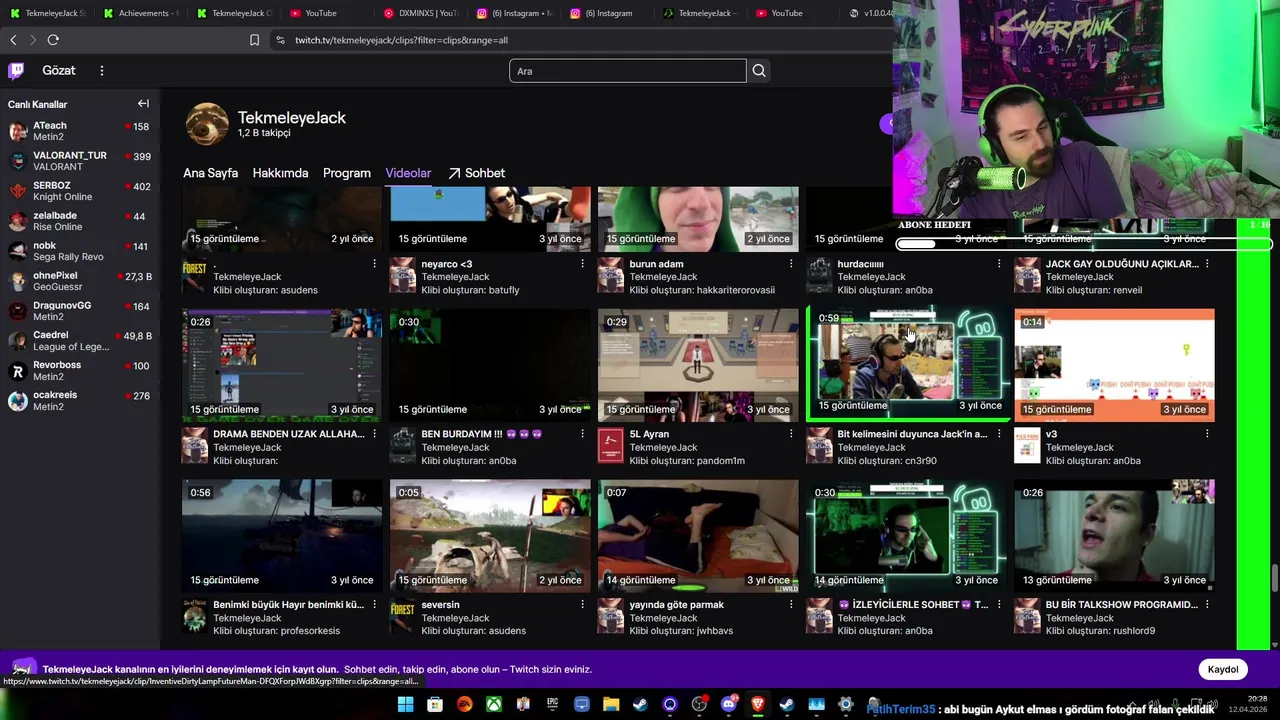Open Revorboss channel in sidebar

(x=80, y=371)
